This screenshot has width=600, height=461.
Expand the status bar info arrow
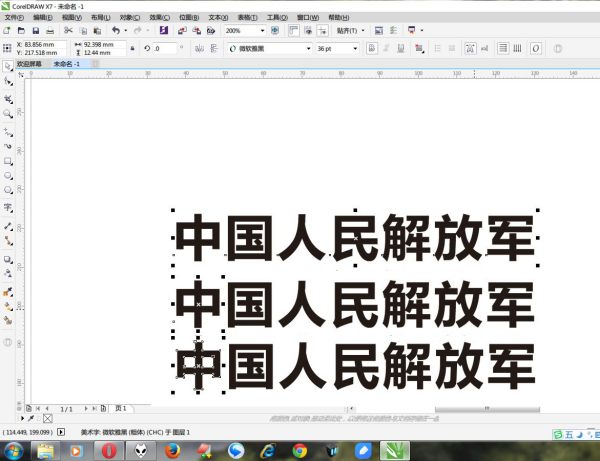point(61,432)
